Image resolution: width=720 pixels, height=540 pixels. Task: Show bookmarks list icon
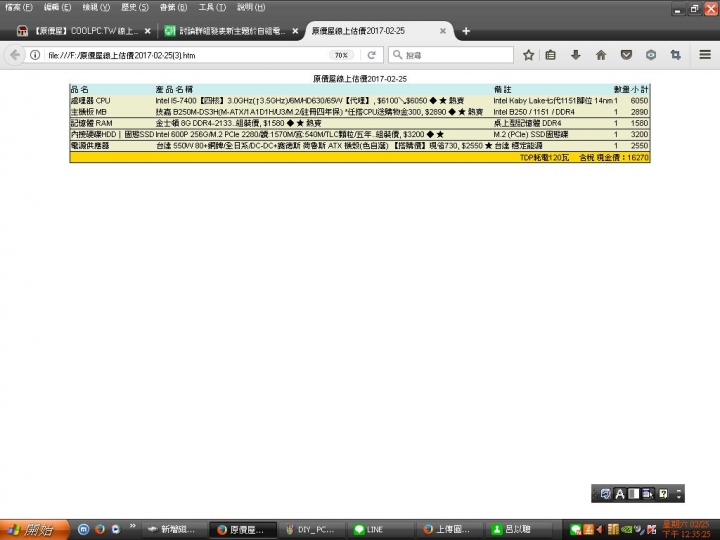click(x=551, y=55)
